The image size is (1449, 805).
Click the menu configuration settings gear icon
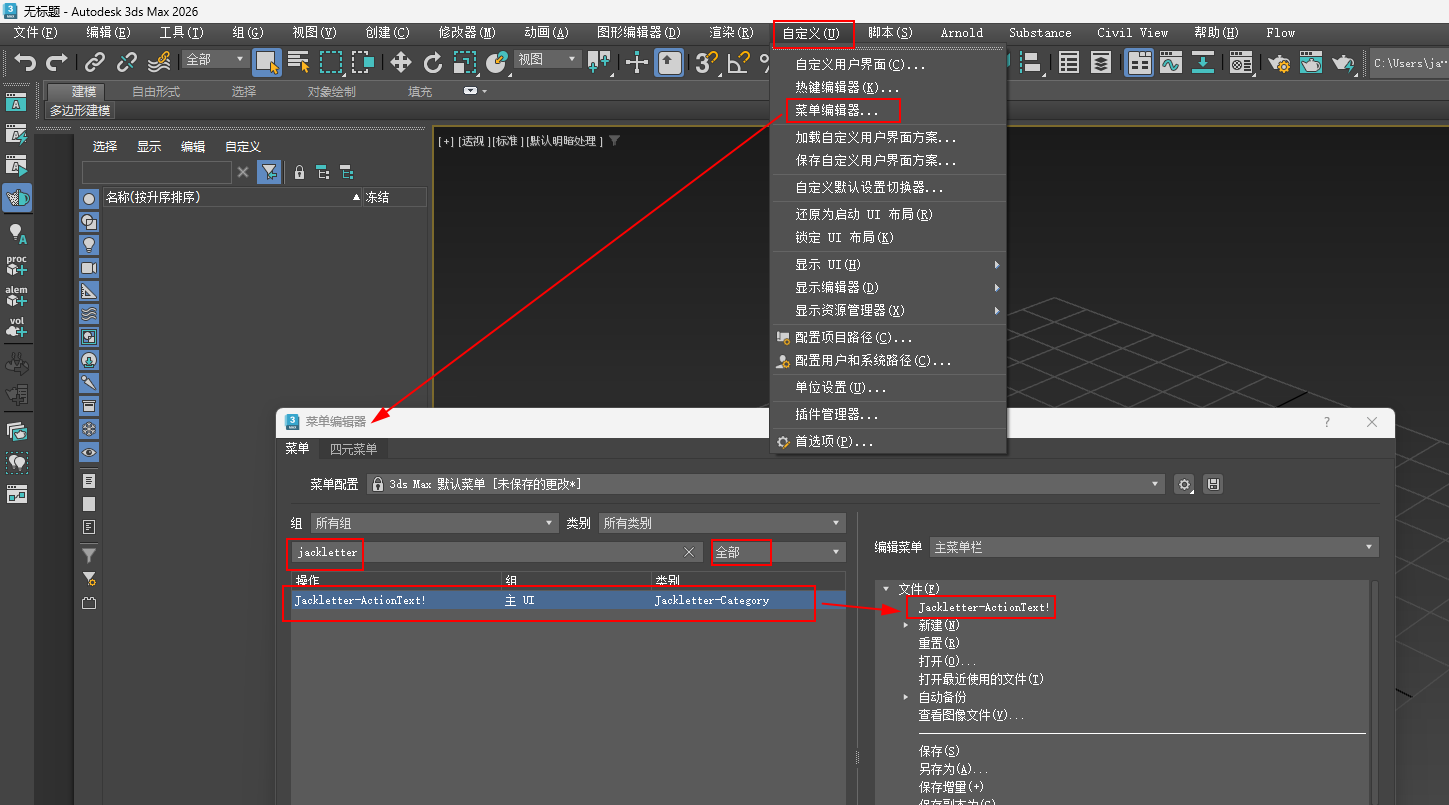[1185, 484]
